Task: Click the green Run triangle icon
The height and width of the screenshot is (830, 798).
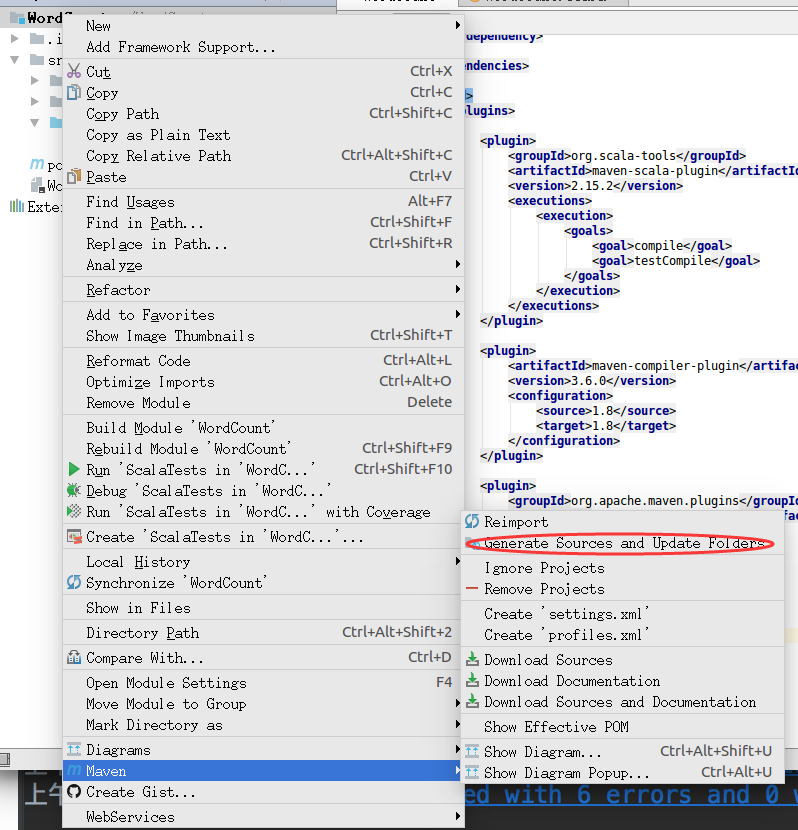Action: coord(74,469)
